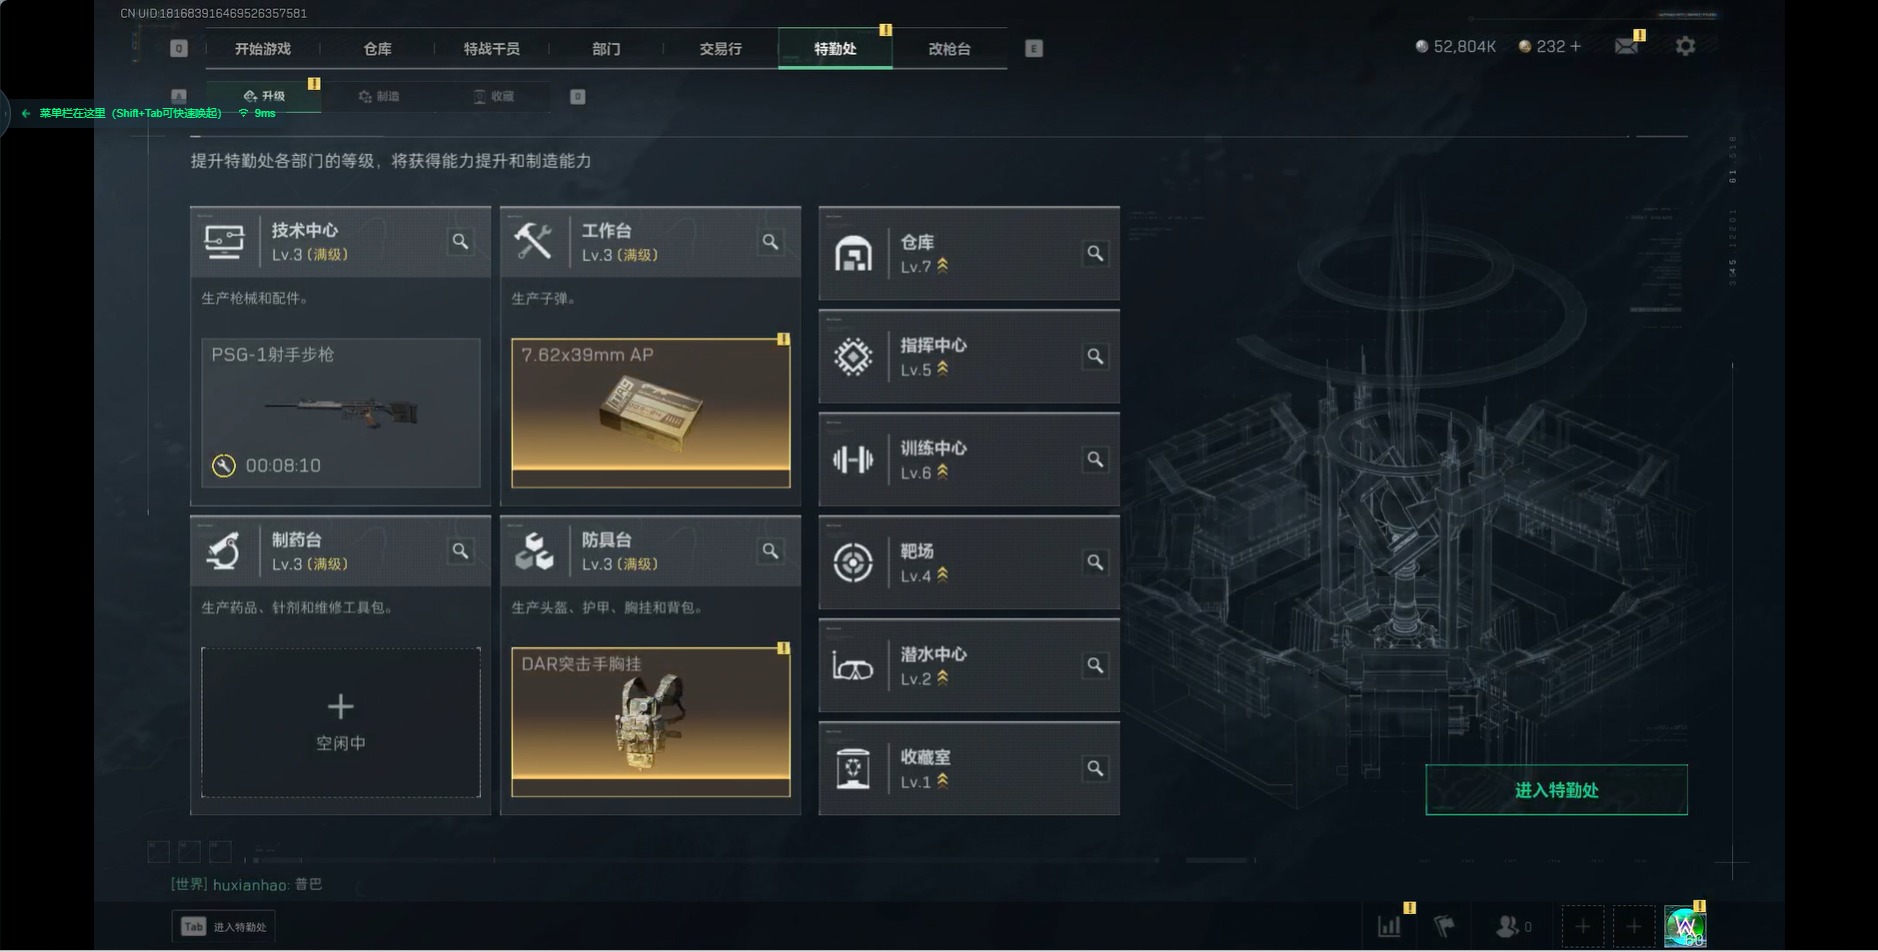Select the 收藏 sub-tab
Viewport: 1878px width, 952px height.
494,96
